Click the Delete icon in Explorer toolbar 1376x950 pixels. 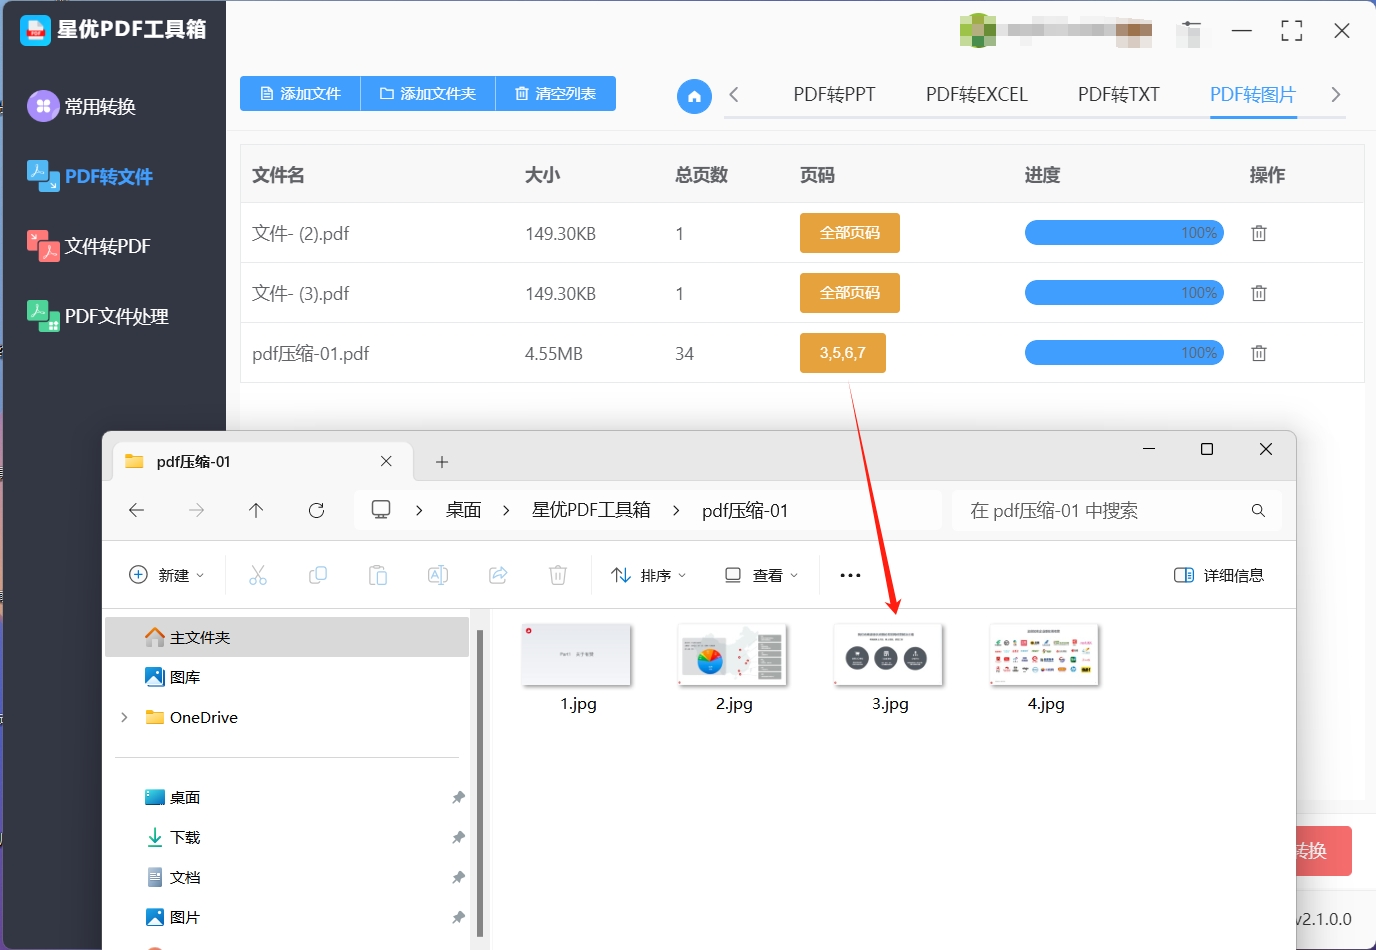(x=558, y=575)
